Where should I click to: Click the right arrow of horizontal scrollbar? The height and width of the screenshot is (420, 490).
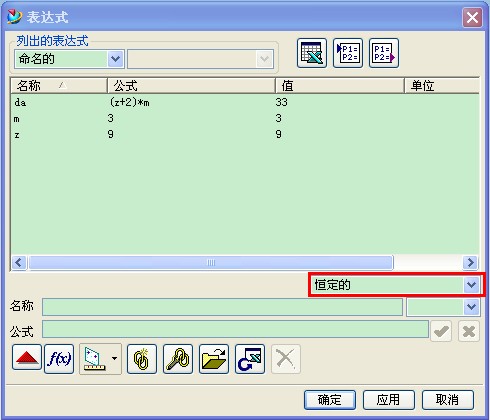471,262
